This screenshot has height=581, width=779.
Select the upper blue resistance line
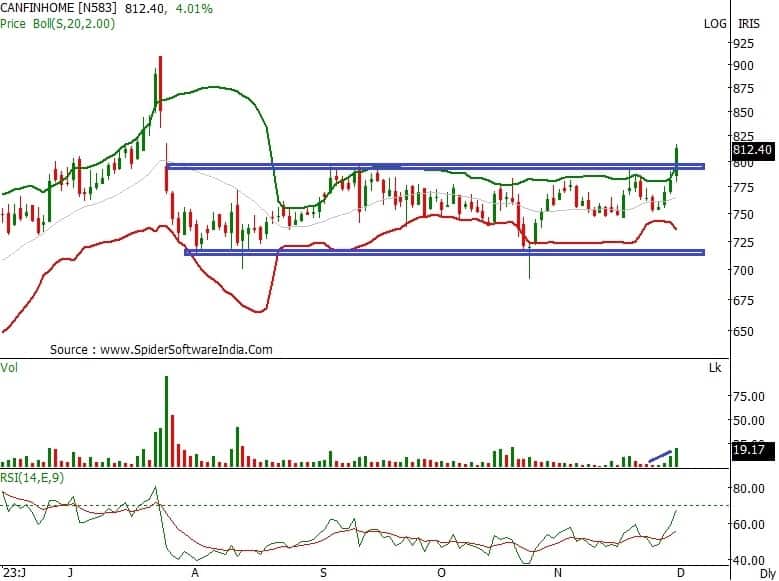pos(435,166)
